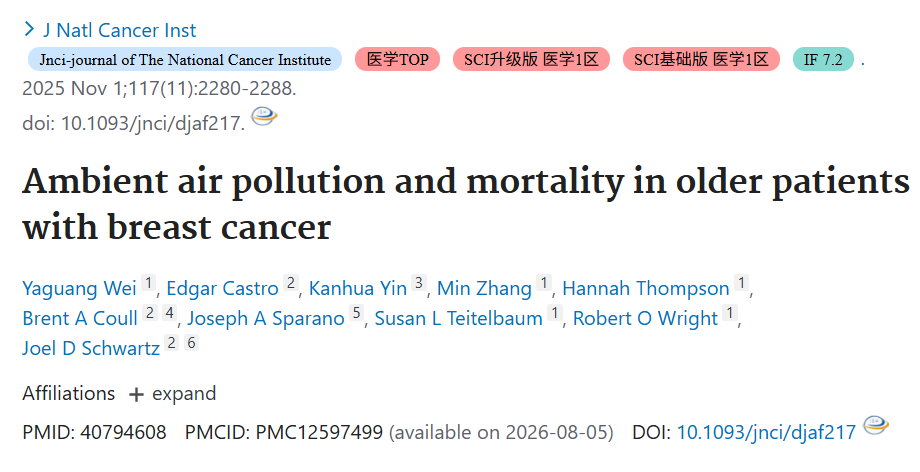Click affiliation superscript 3 after Kanhua Yin
920x472 pixels.
click(x=418, y=283)
